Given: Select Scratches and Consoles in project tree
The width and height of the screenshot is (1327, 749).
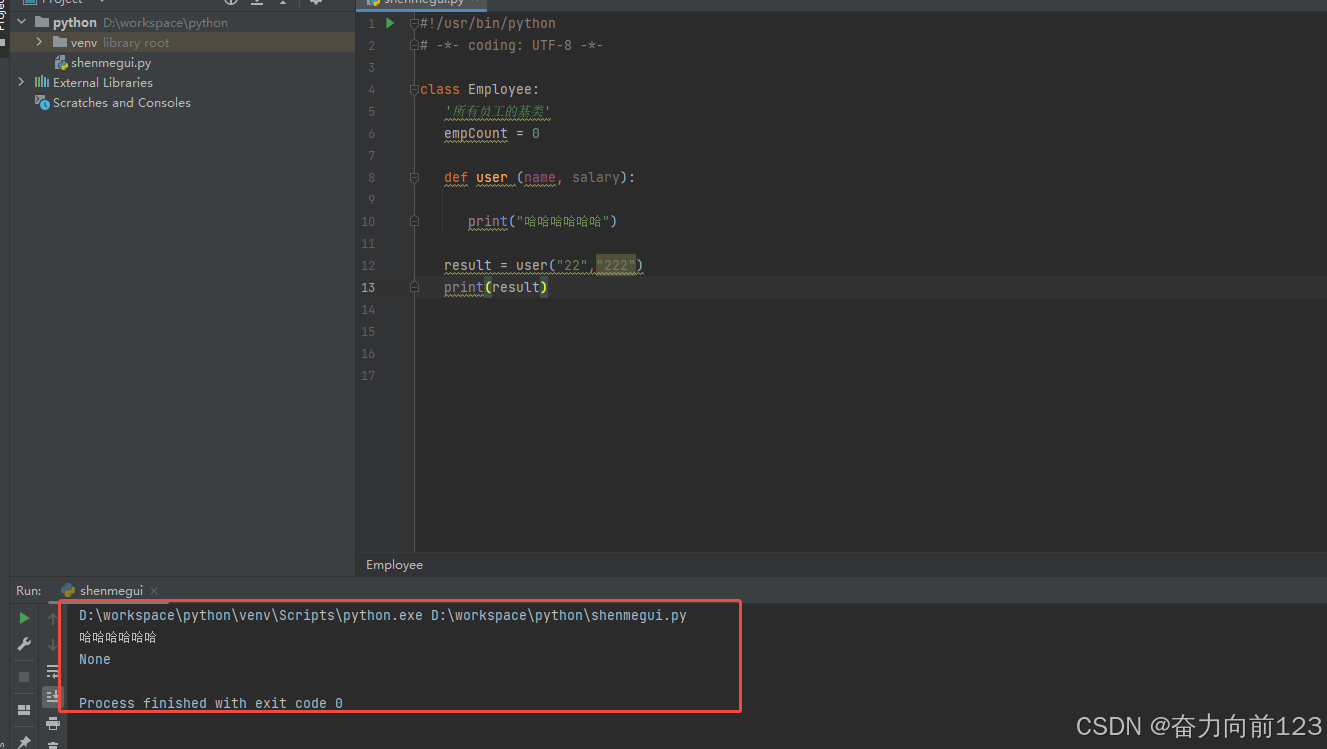Looking at the screenshot, I should click(121, 102).
